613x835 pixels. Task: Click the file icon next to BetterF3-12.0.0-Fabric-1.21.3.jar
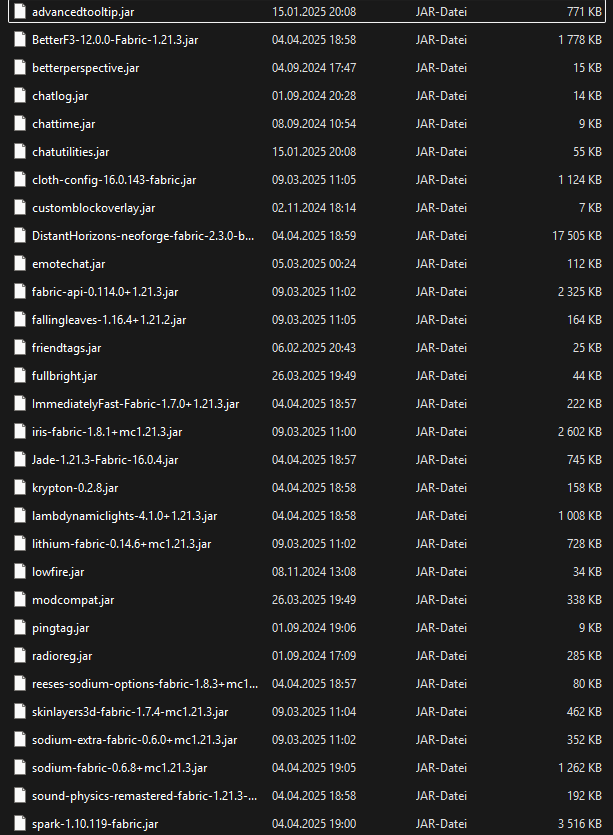click(20, 39)
